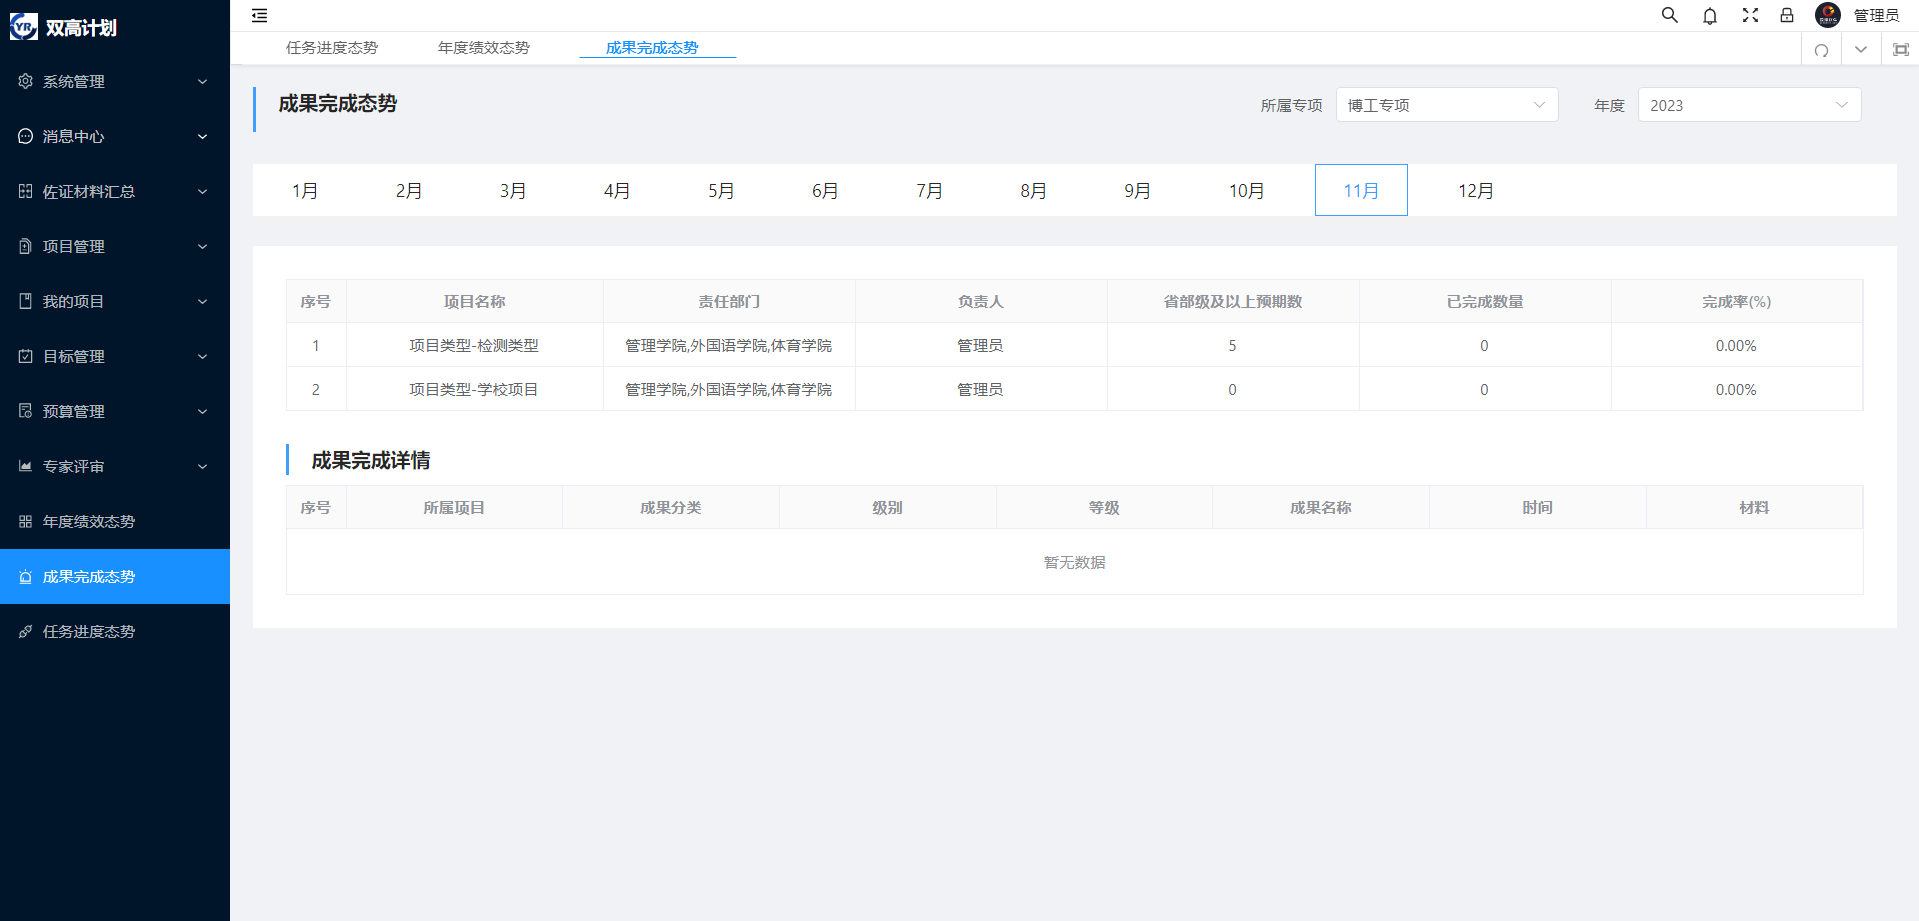1919x921 pixels.
Task: Click the 目标管理 checkbox icon
Action: [26, 356]
